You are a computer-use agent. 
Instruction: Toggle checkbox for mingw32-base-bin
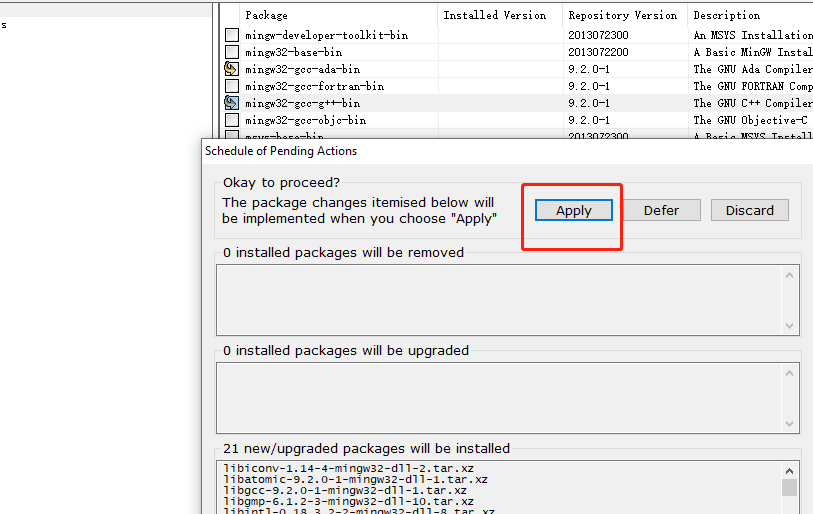[232, 52]
